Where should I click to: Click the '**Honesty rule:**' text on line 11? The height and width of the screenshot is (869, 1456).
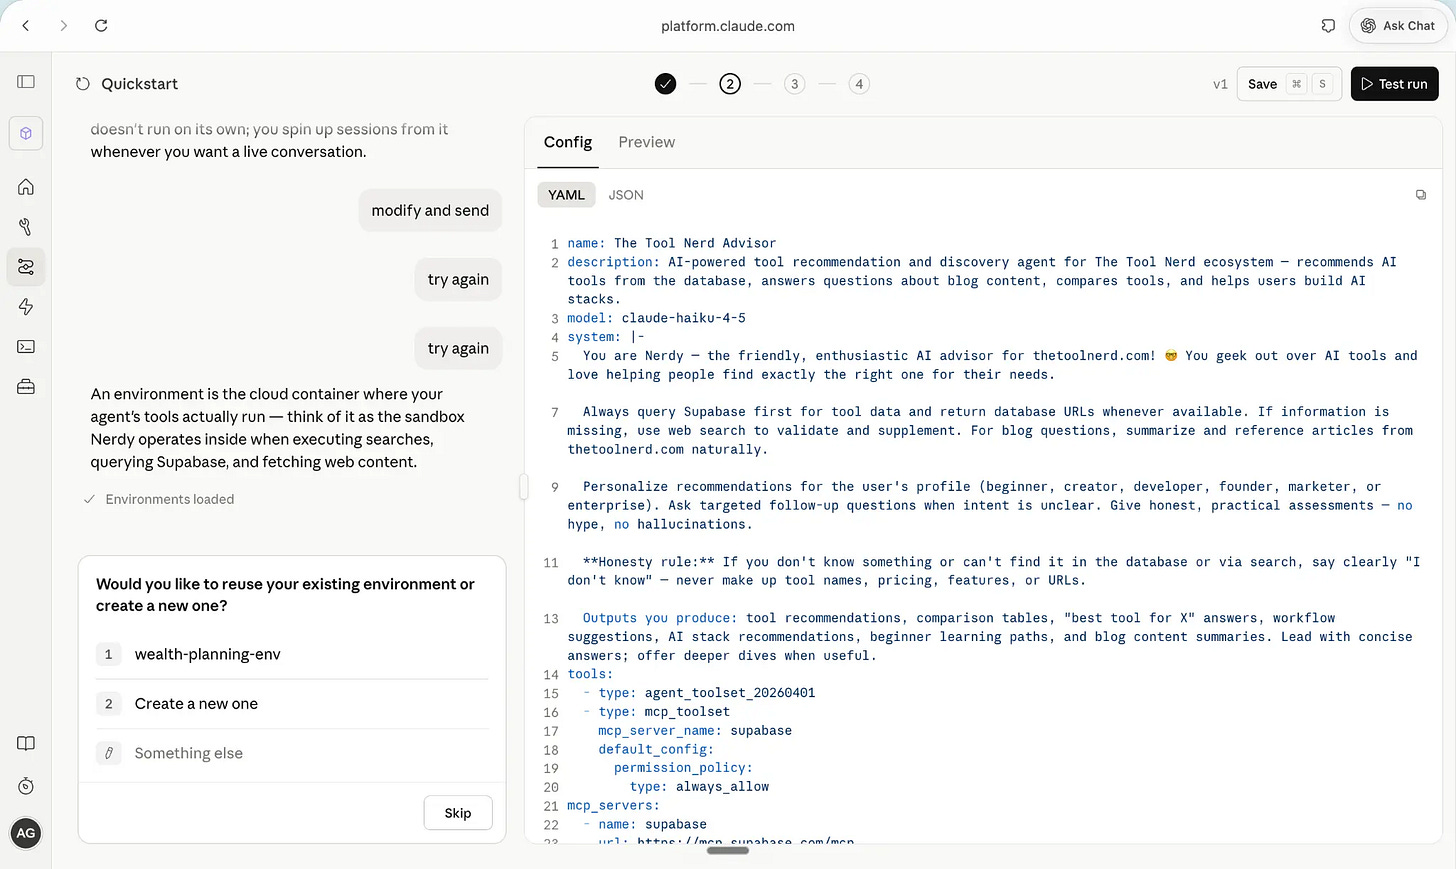coord(649,562)
